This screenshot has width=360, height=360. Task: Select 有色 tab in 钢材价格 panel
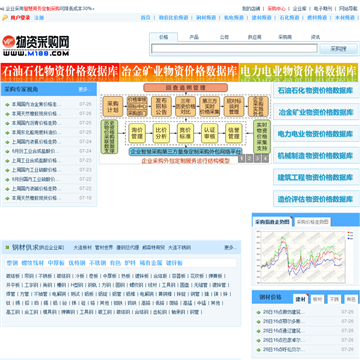coord(350,299)
